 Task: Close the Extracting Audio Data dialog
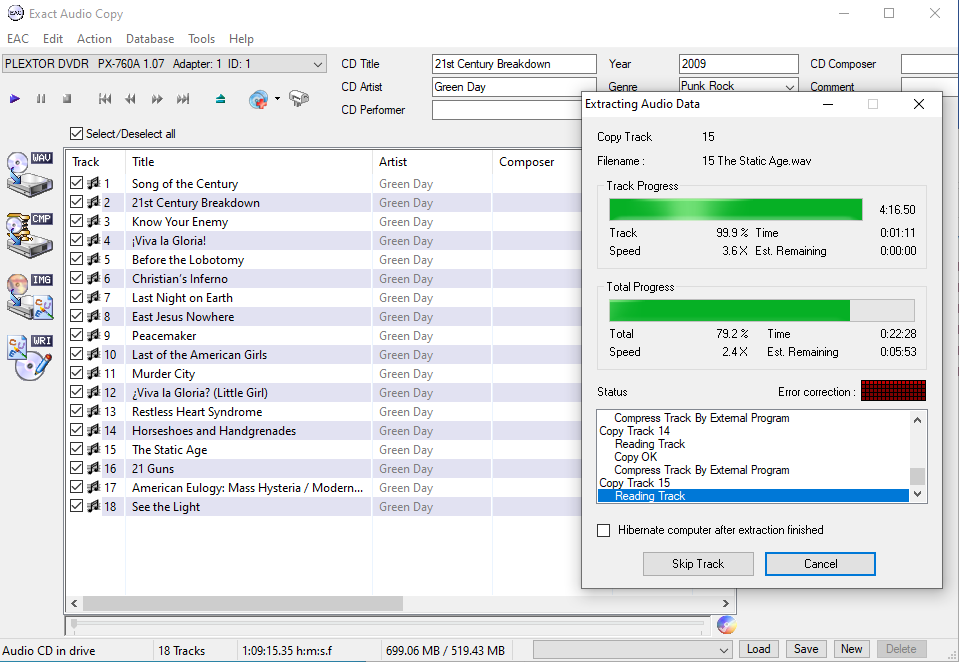point(919,104)
